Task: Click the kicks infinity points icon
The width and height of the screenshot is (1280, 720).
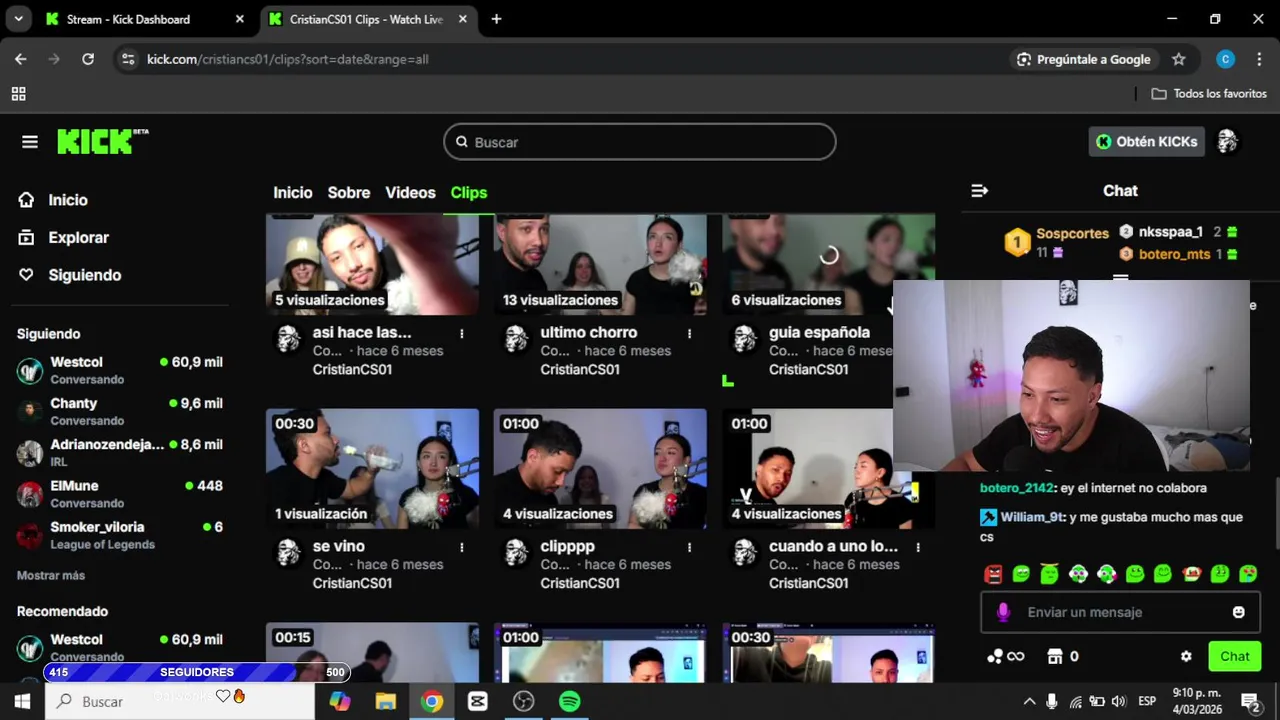Action: 1005,656
